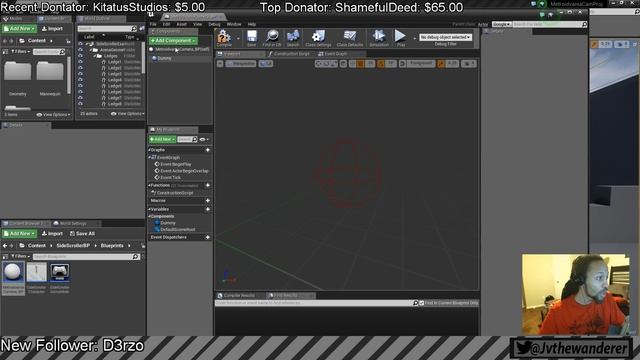Click Blueprints in the breadcrumb path
Screen dimensions: 640x360
[112, 246]
